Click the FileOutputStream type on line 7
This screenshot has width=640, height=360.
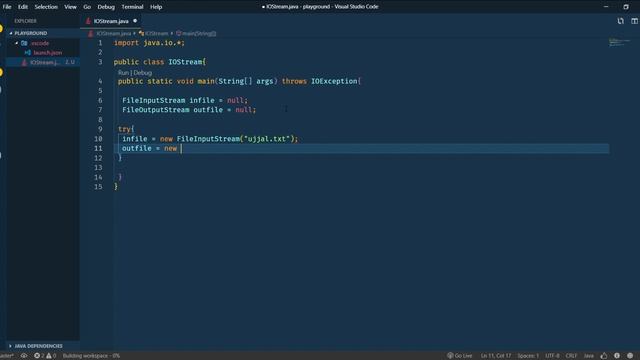pyautogui.click(x=156, y=110)
